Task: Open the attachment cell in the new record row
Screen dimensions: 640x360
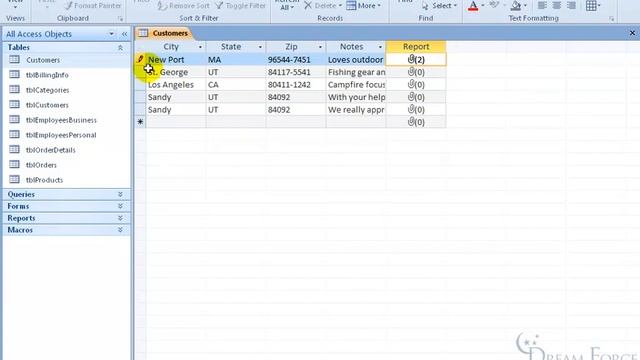Action: pos(416,122)
